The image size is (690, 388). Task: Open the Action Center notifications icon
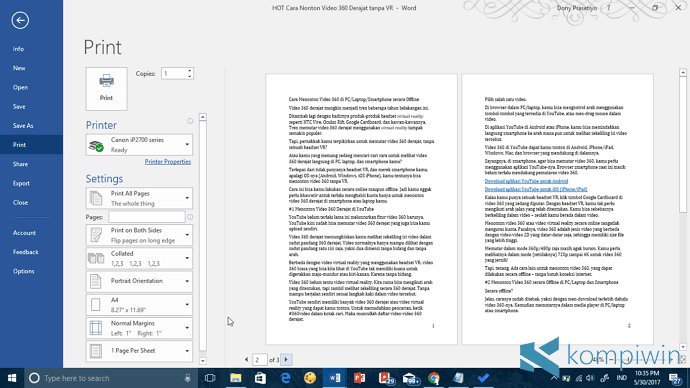(x=675, y=378)
